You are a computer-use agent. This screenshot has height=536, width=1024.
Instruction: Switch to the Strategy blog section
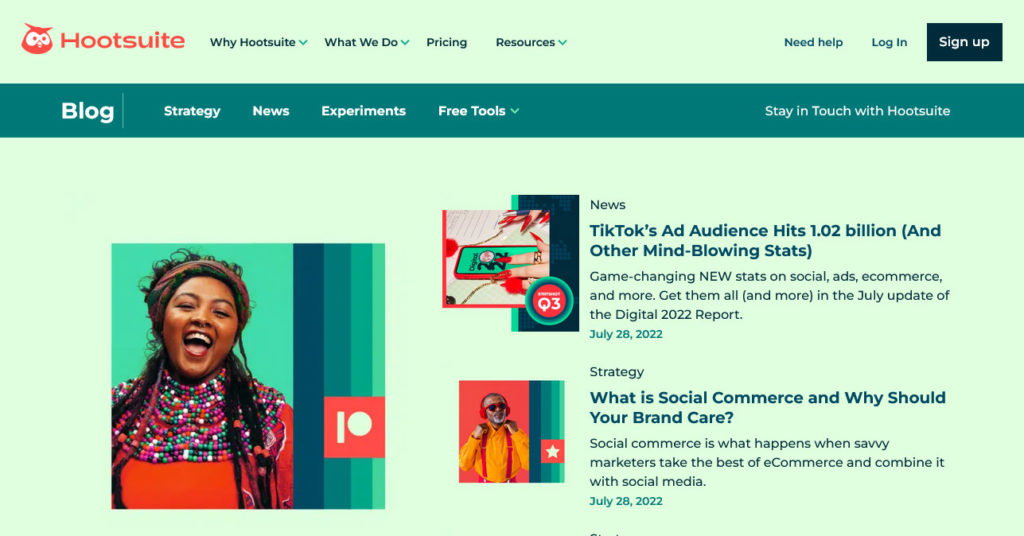tap(192, 111)
